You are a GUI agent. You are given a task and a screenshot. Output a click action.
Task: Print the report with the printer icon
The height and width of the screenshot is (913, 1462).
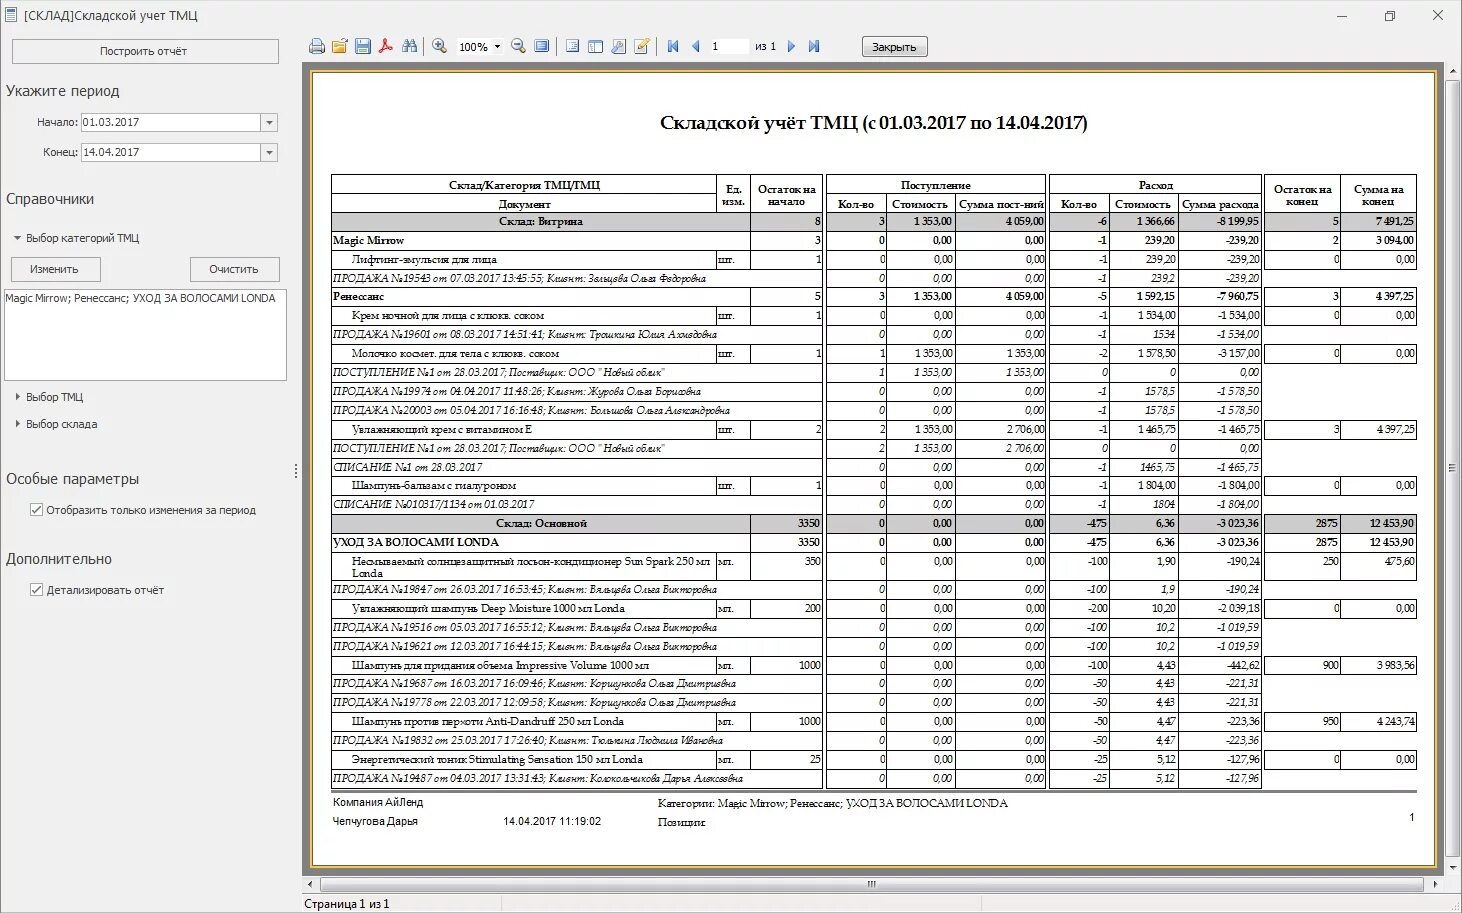click(x=317, y=47)
